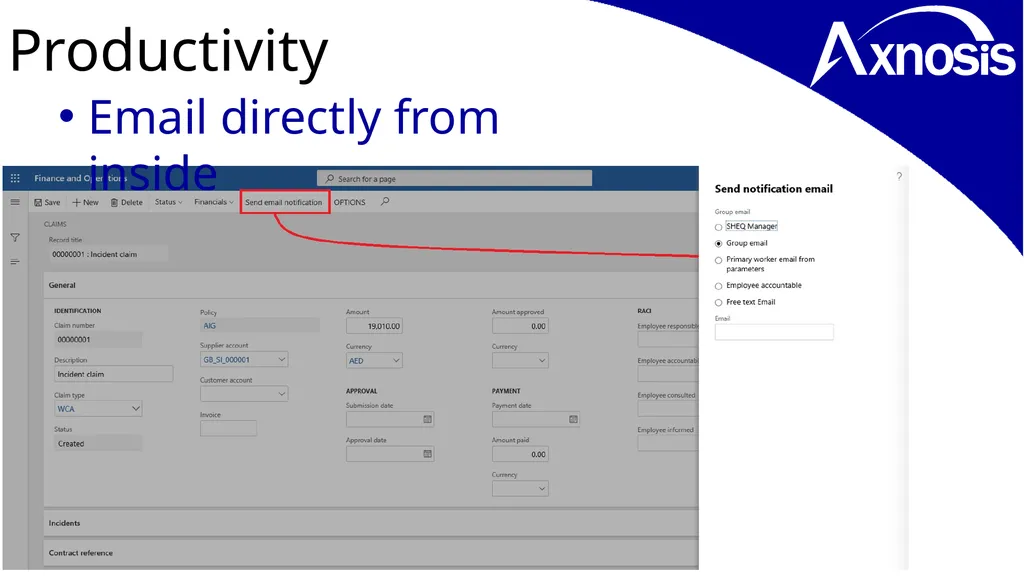This screenshot has width=1024, height=576.
Task: Select the Group email radio option
Action: tap(718, 244)
